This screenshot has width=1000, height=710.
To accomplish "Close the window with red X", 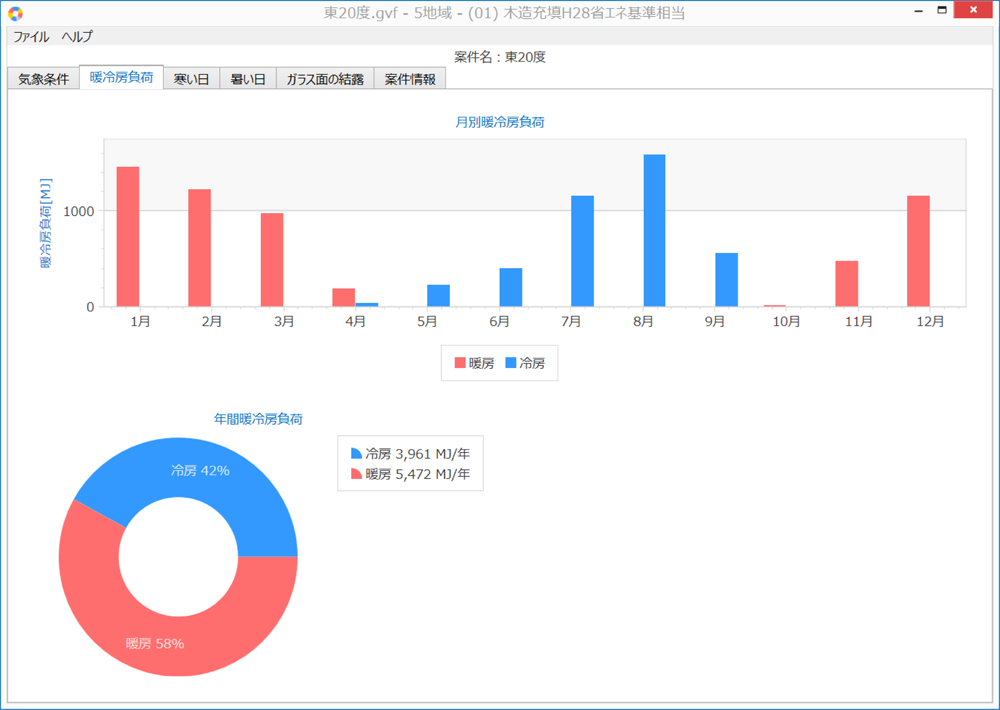I will 973,10.
